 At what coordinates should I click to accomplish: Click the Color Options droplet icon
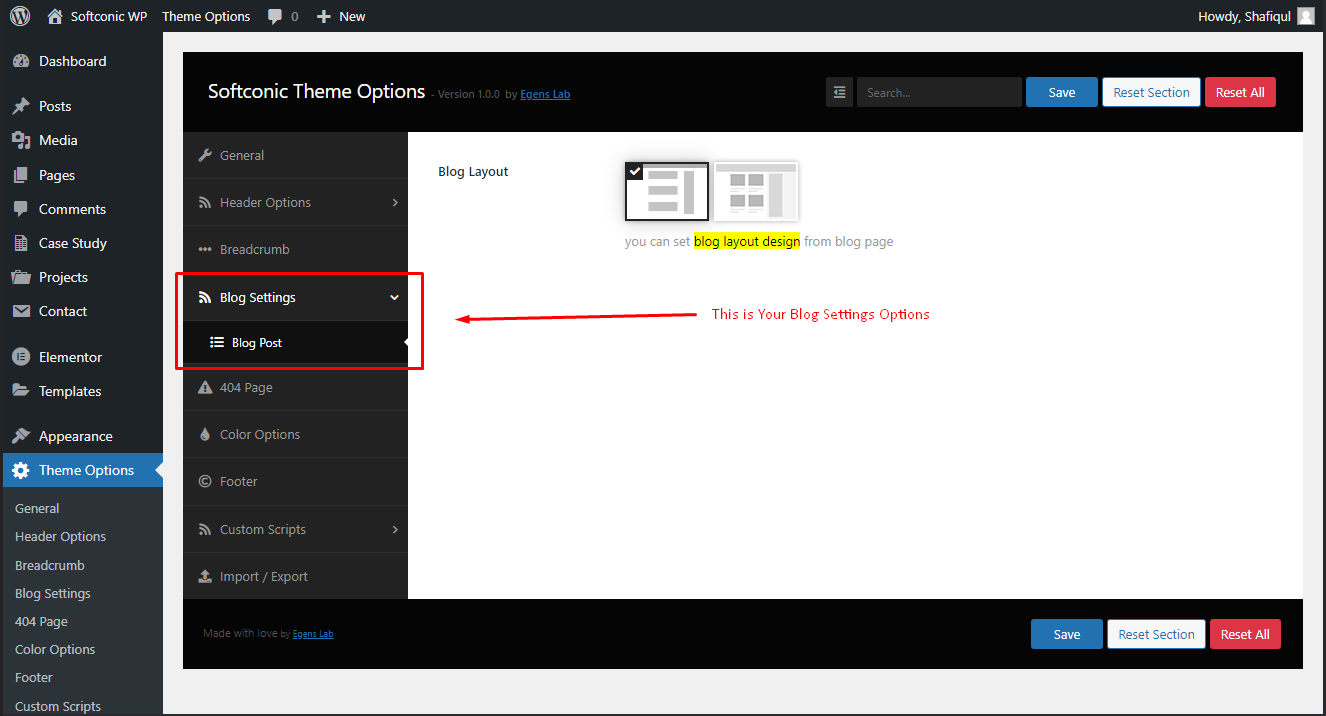(205, 434)
